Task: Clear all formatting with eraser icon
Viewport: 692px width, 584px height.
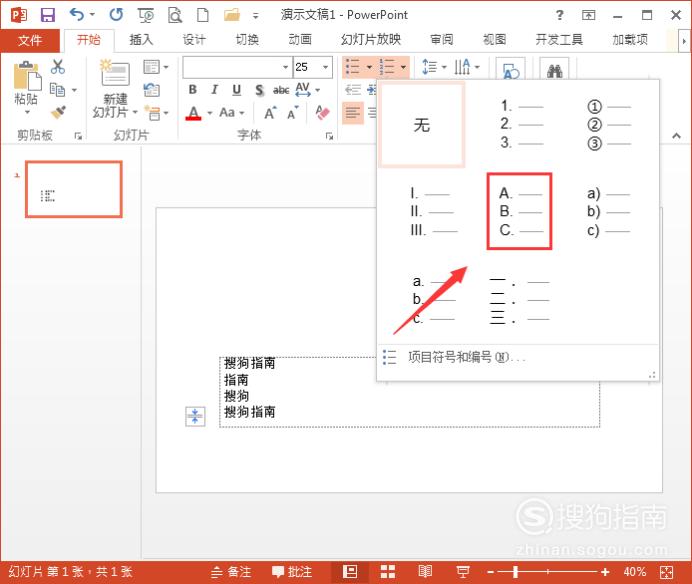Action: 323,113
